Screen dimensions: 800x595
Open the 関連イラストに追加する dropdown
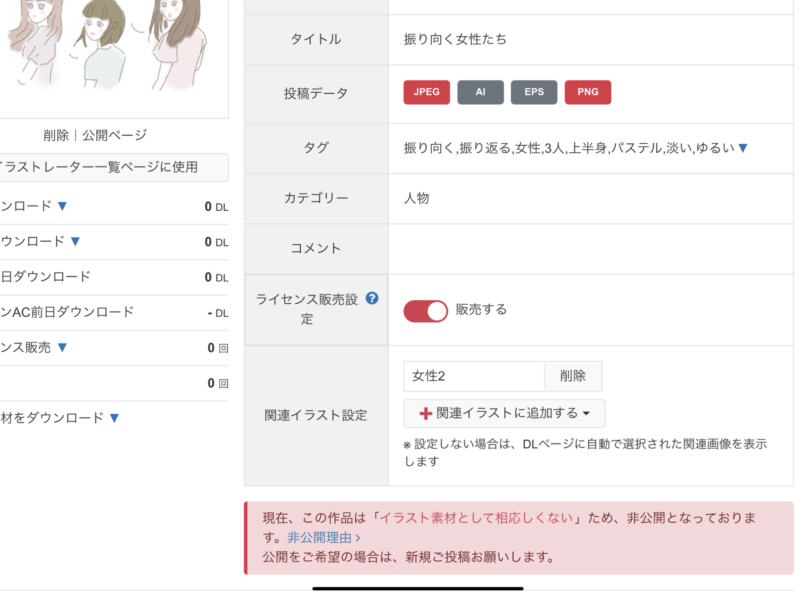505,413
